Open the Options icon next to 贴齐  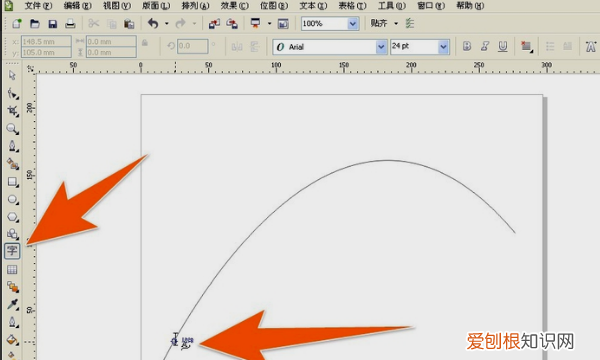[410, 23]
